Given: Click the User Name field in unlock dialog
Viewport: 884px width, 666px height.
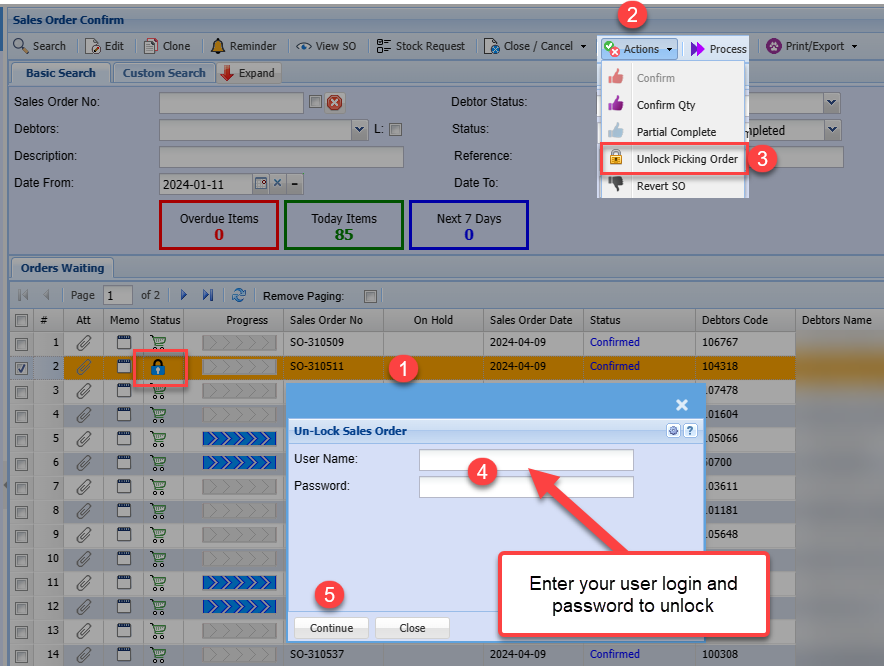Looking at the screenshot, I should click(526, 460).
